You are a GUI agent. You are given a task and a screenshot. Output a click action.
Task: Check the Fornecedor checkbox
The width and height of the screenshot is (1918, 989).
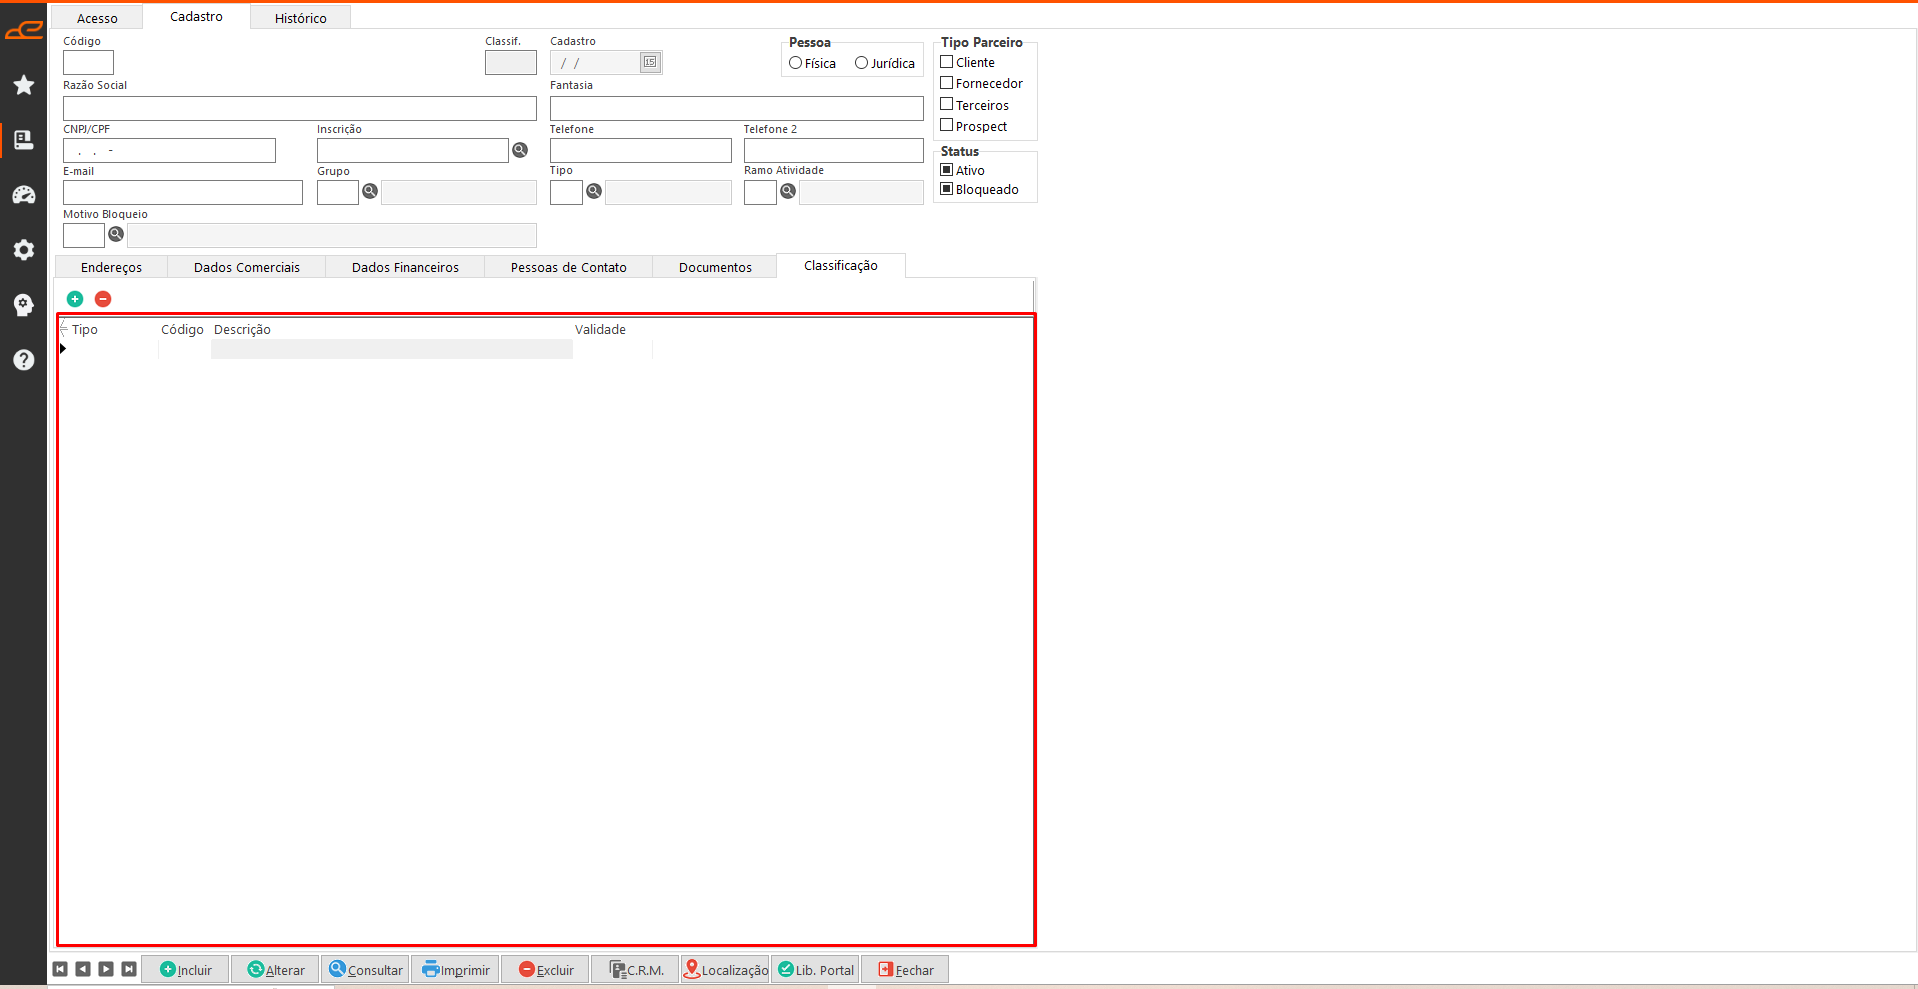[x=946, y=83]
